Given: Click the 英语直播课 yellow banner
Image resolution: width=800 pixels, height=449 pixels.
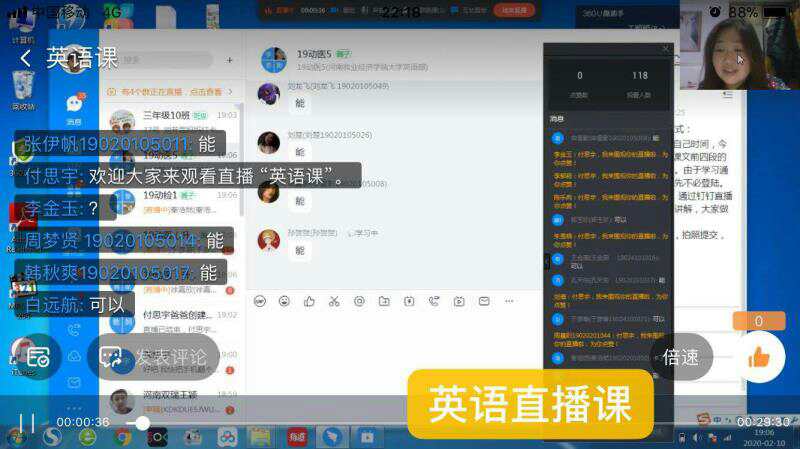Looking at the screenshot, I should click(x=530, y=404).
